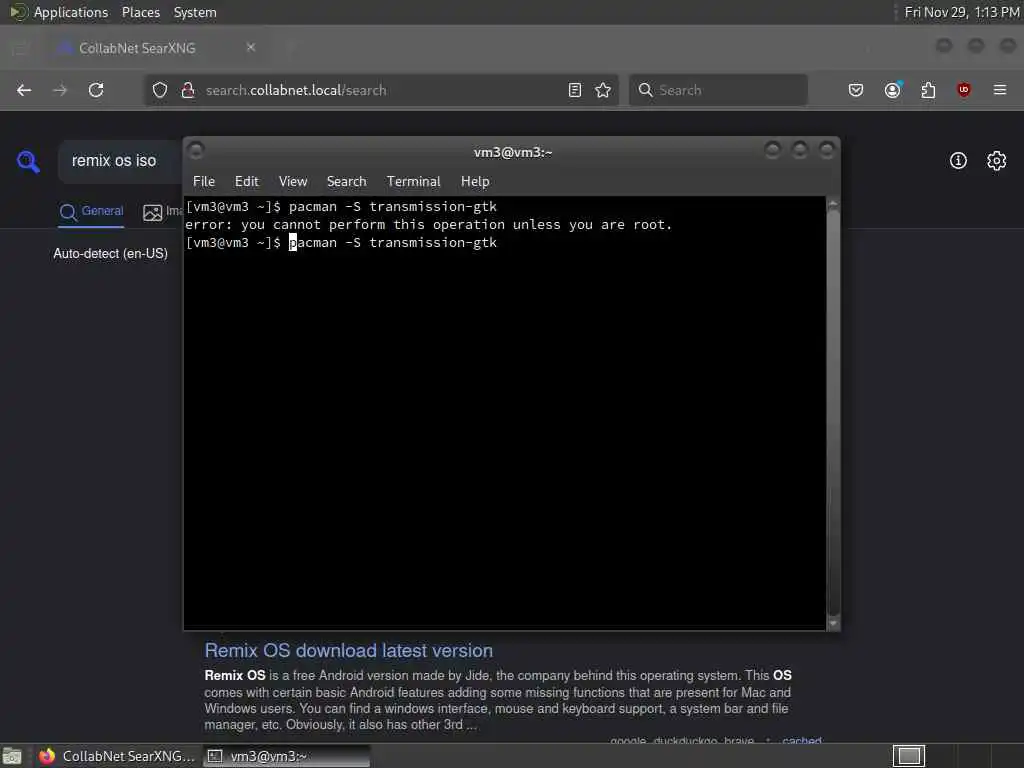Image resolution: width=1024 pixels, height=768 pixels.
Task: Show desktop from bottom panel icon
Action: pyautogui.click(x=12, y=756)
